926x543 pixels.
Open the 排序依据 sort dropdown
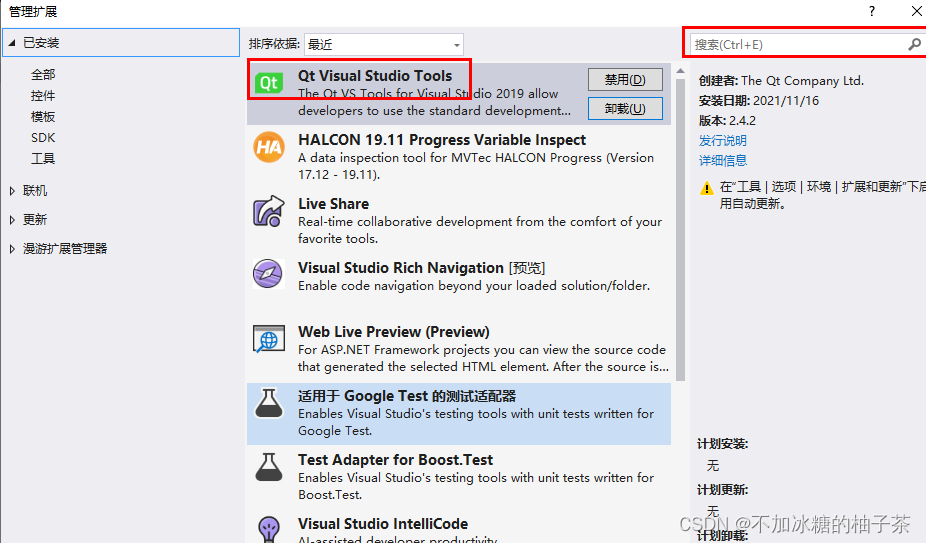pos(384,44)
